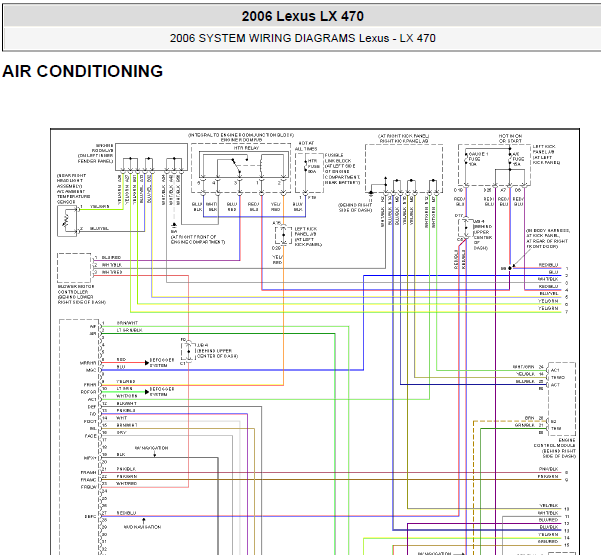Select the FRAMH pin label
Screen dimensions: 601x555
(x=88, y=473)
